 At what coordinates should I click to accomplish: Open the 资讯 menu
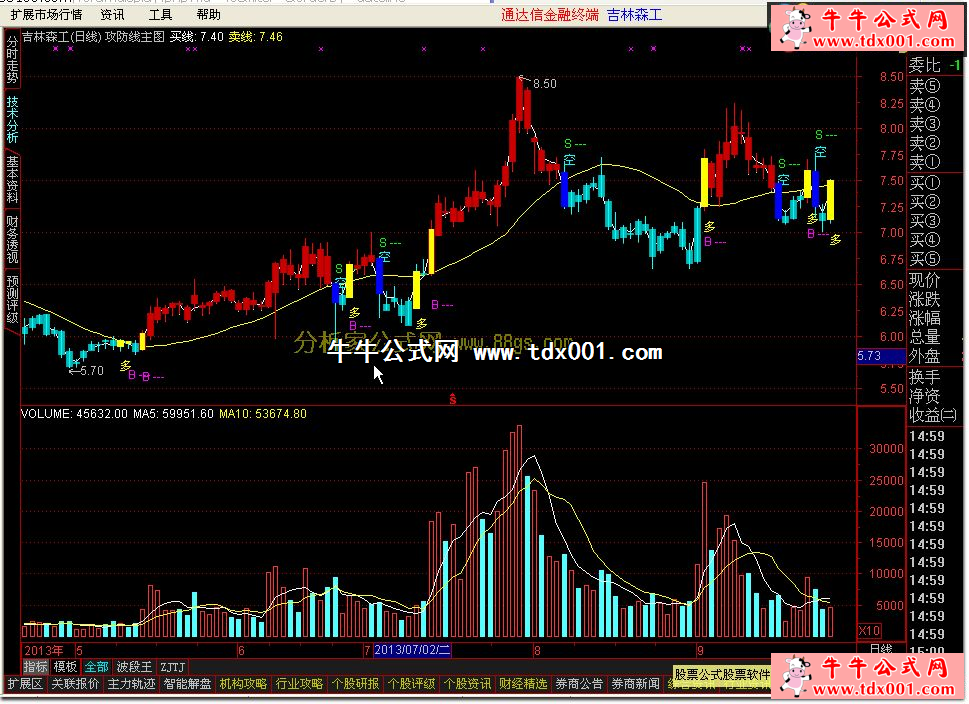112,14
